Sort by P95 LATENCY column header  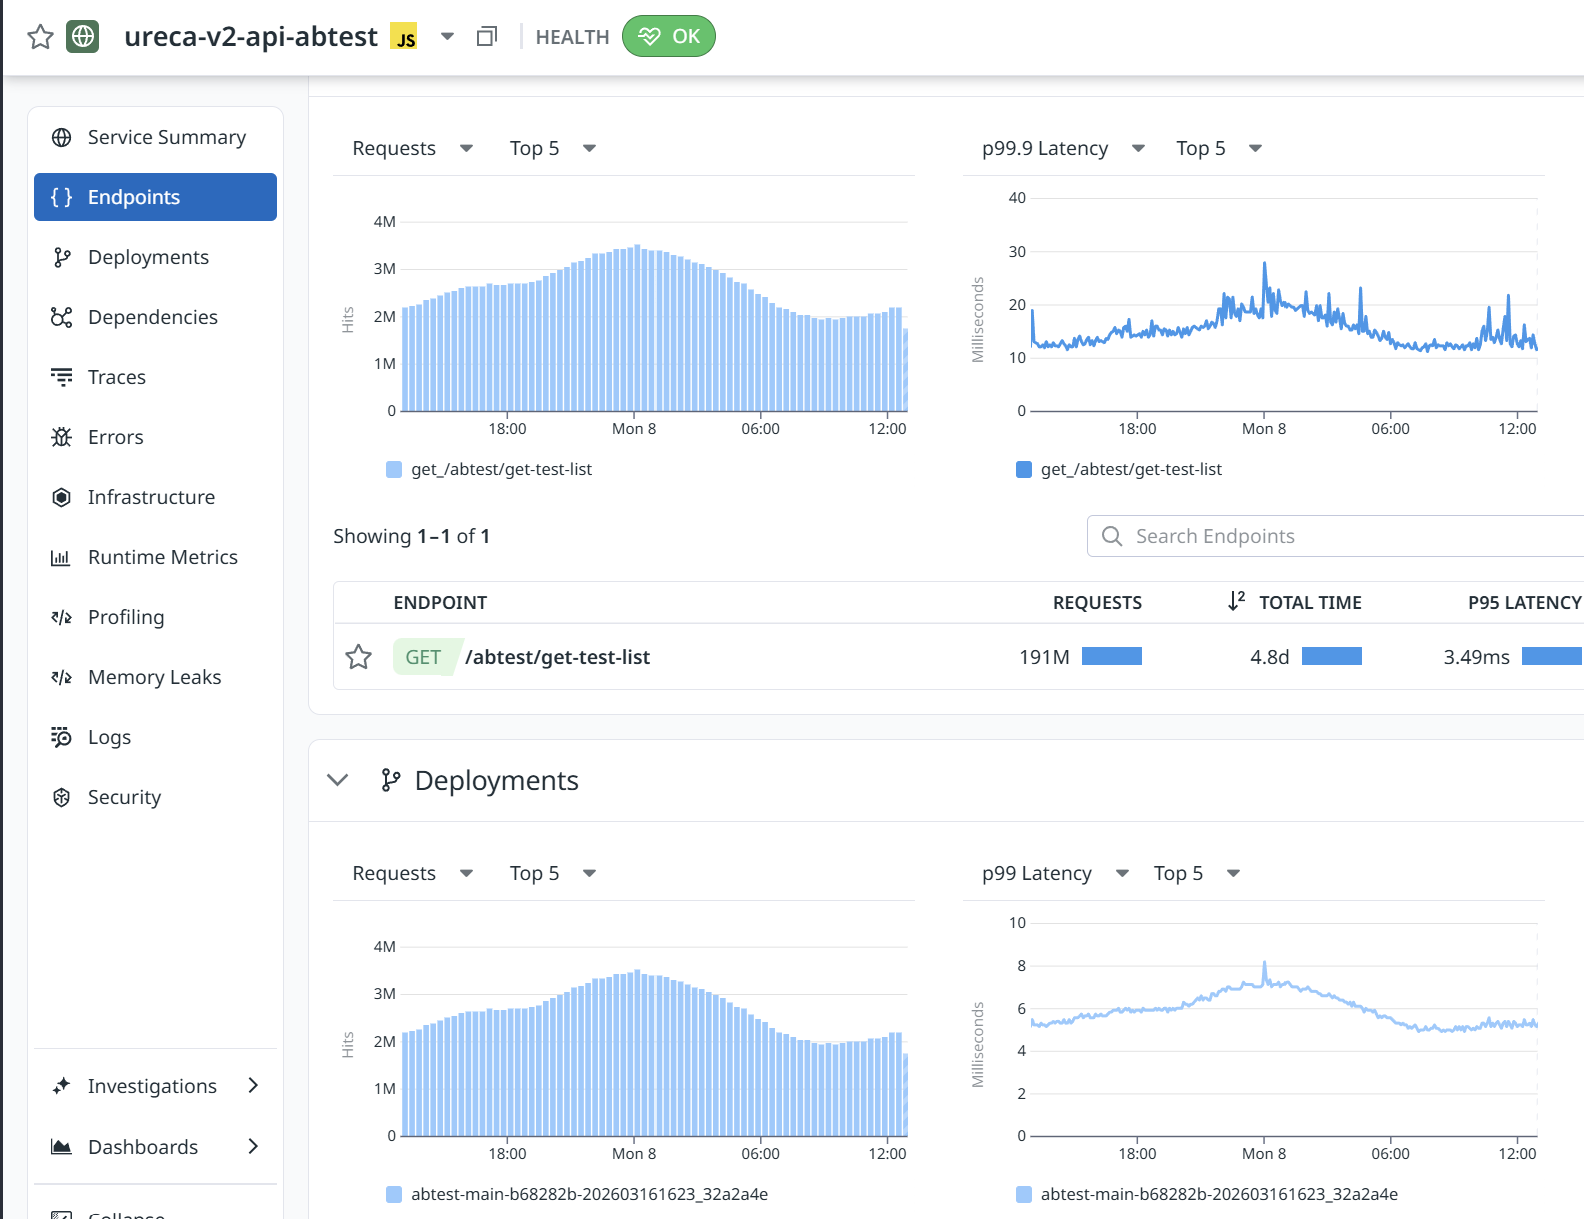pos(1524,603)
